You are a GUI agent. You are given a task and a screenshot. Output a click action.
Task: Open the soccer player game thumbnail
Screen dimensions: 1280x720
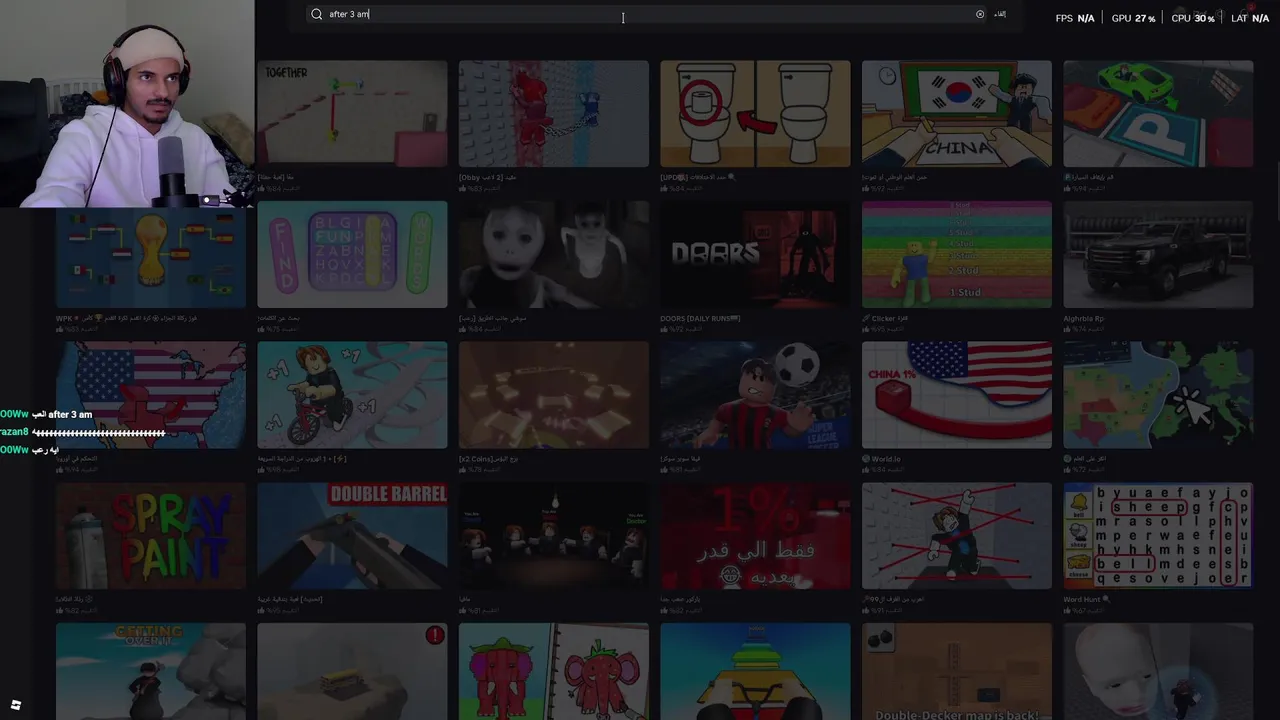pos(755,395)
